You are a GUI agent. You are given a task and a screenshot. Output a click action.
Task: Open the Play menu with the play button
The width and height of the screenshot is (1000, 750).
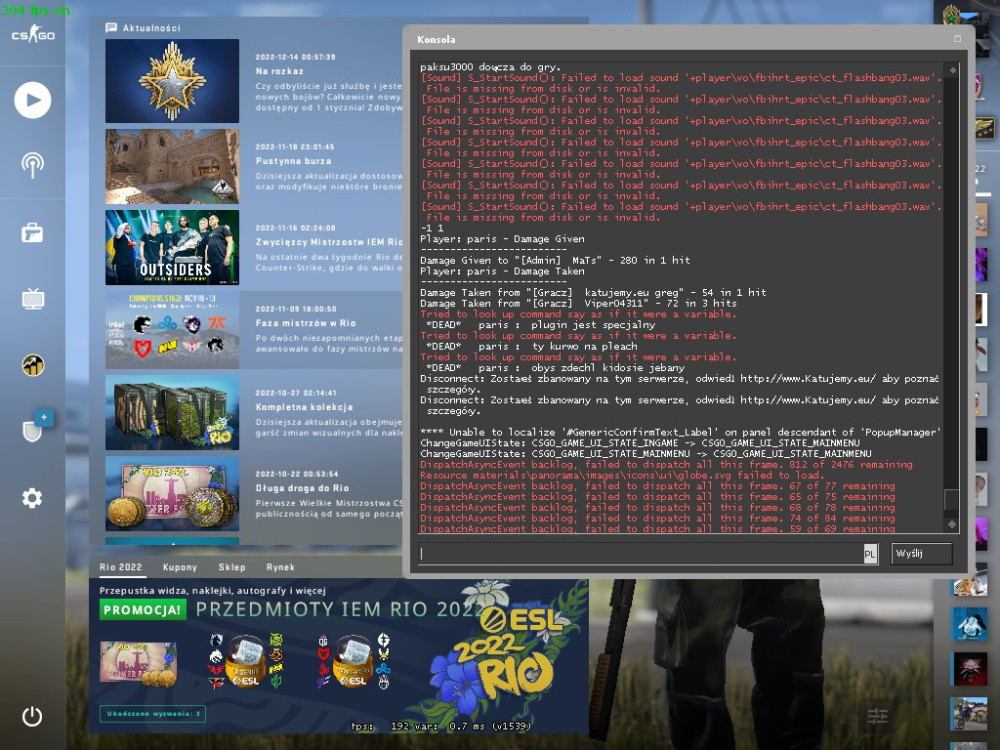coord(33,100)
